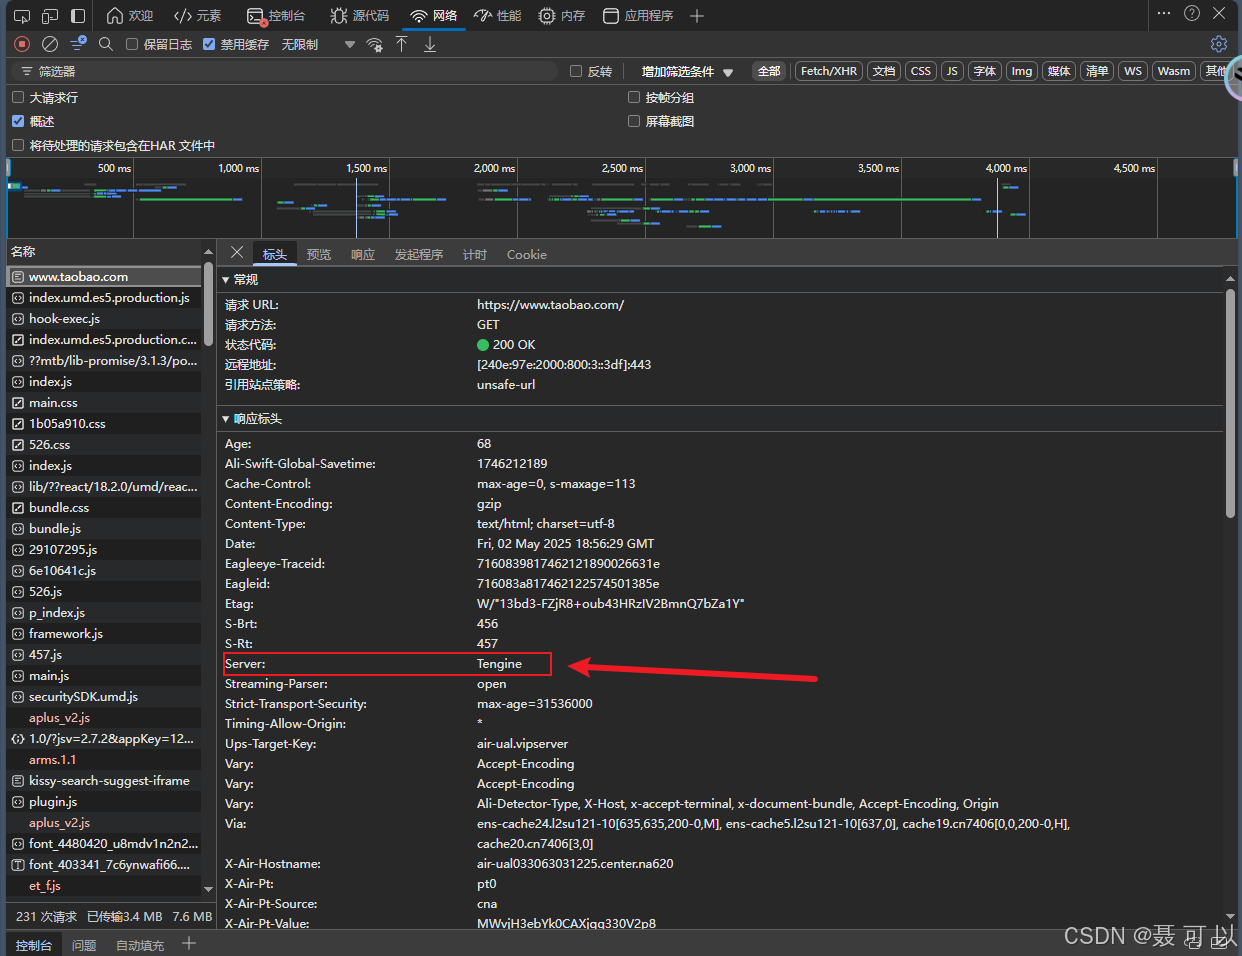
Task: Open the Timing tab
Action: [475, 255]
